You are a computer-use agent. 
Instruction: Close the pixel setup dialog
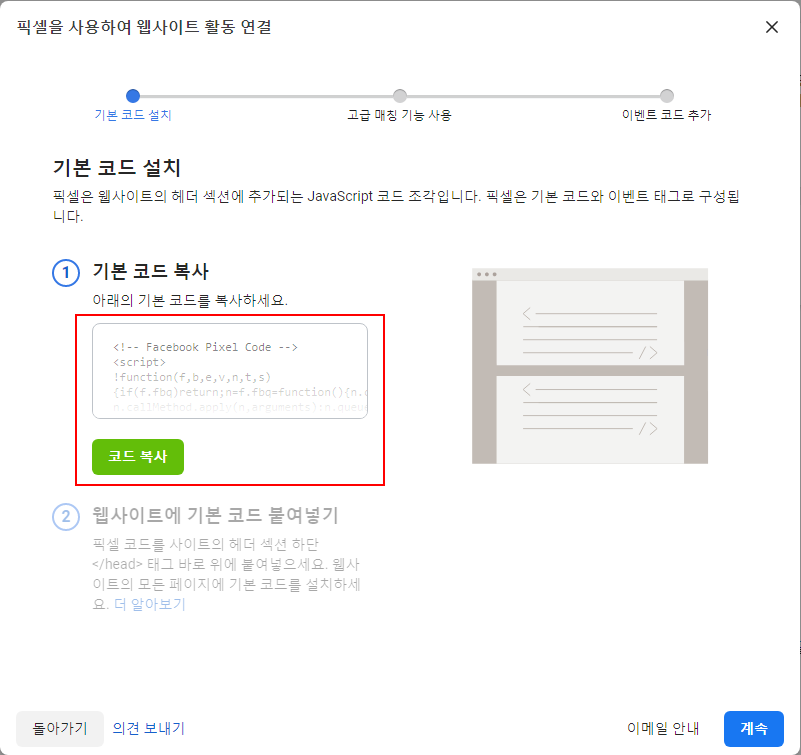point(771,27)
